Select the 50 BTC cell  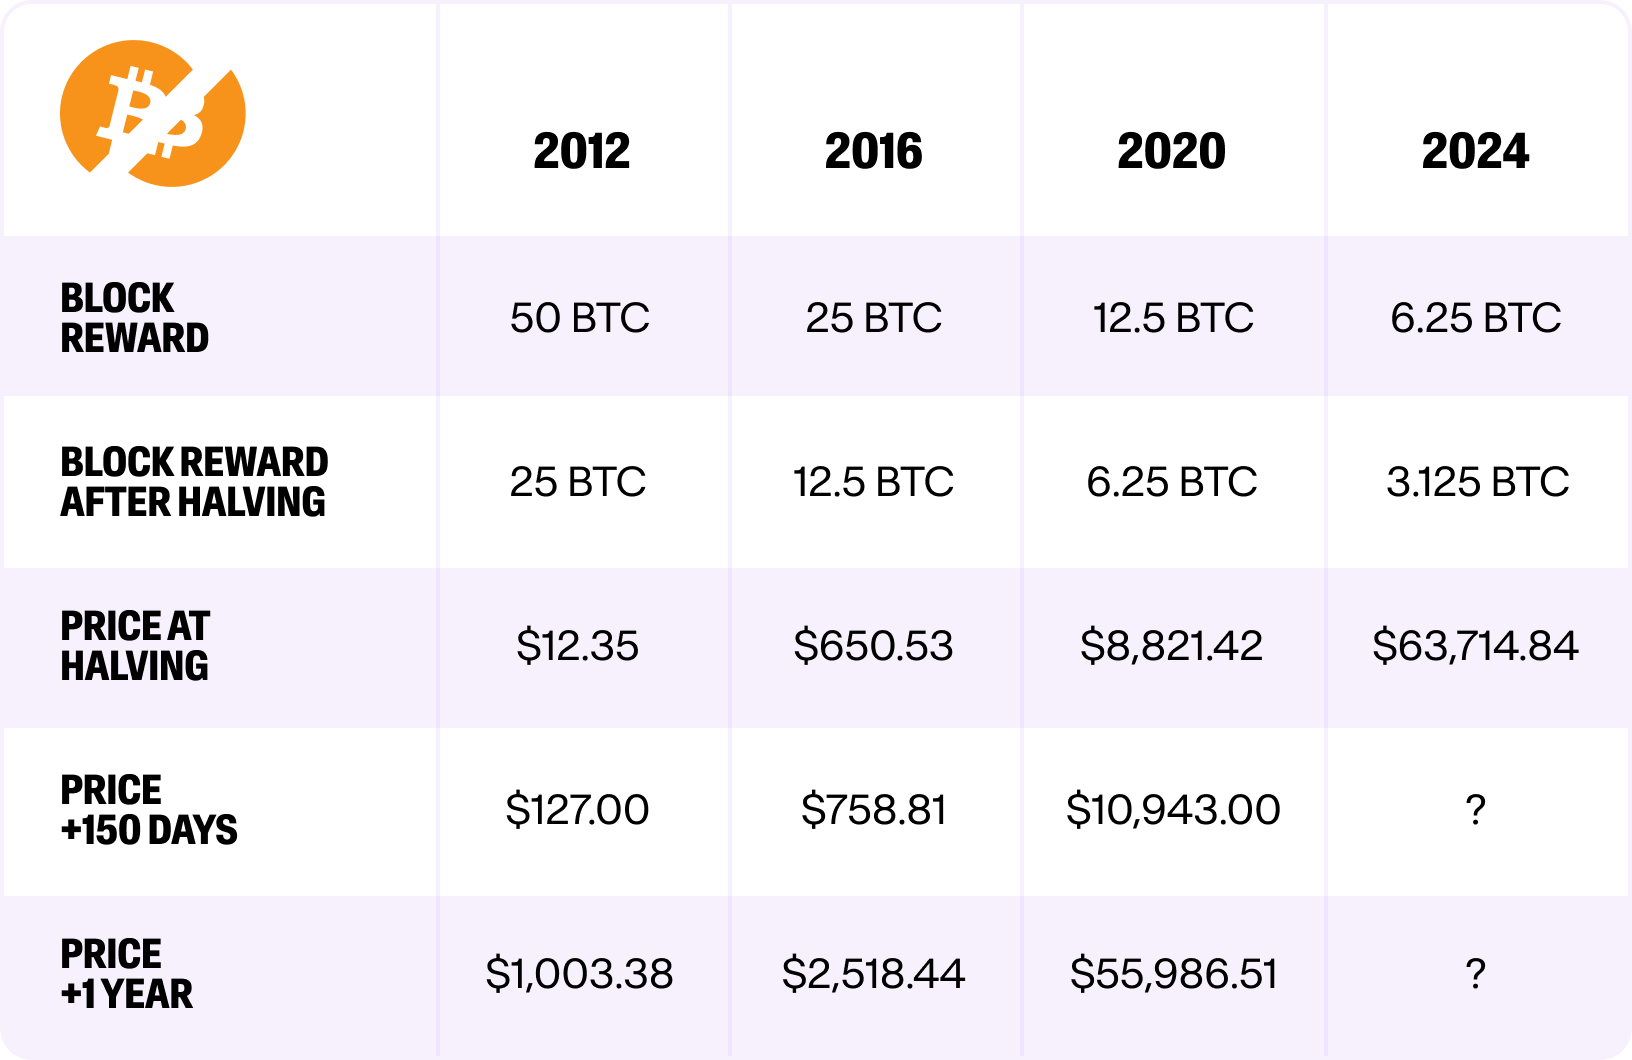(580, 318)
